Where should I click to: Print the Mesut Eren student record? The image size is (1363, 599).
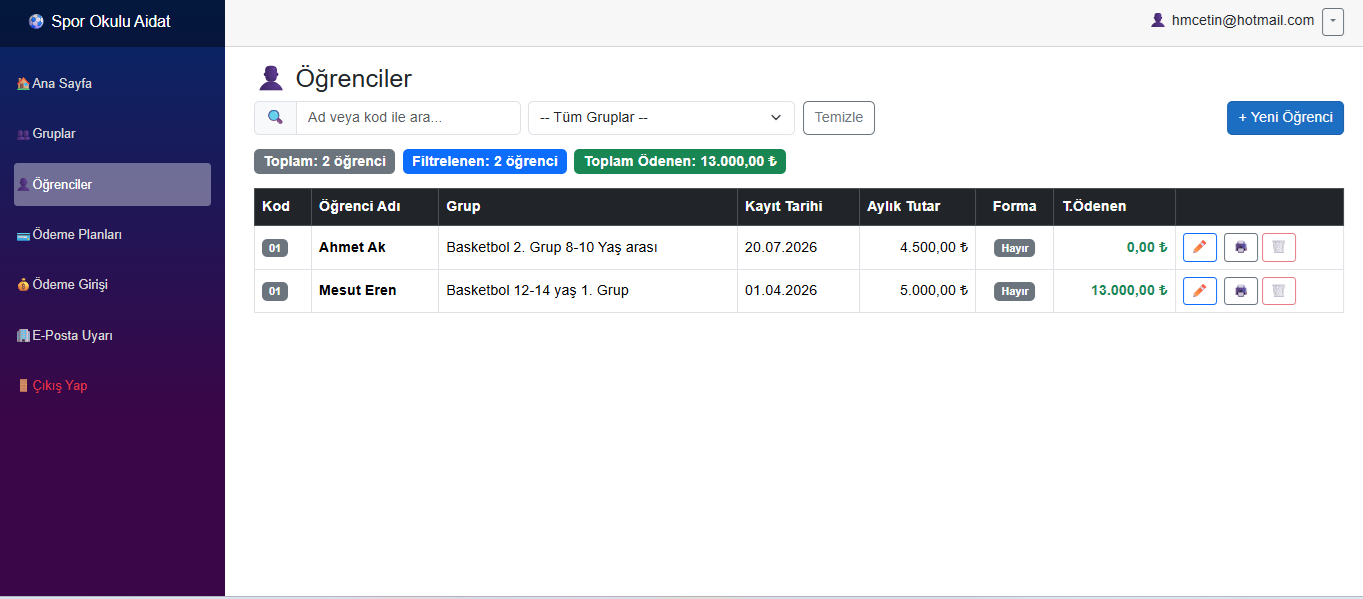[x=1241, y=291]
